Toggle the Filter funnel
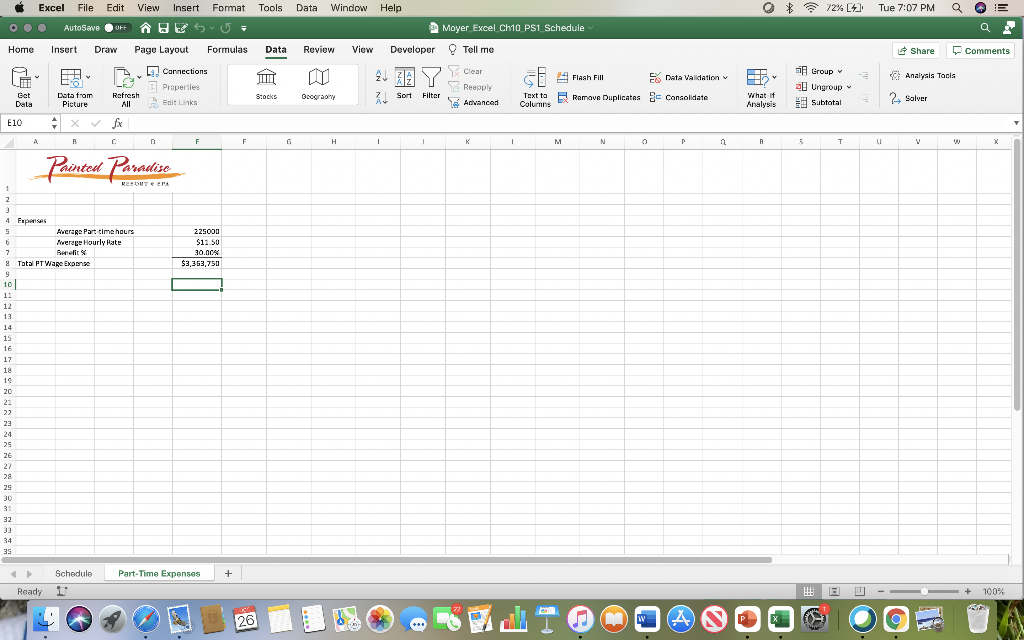Viewport: 1024px width, 640px height. coord(431,84)
